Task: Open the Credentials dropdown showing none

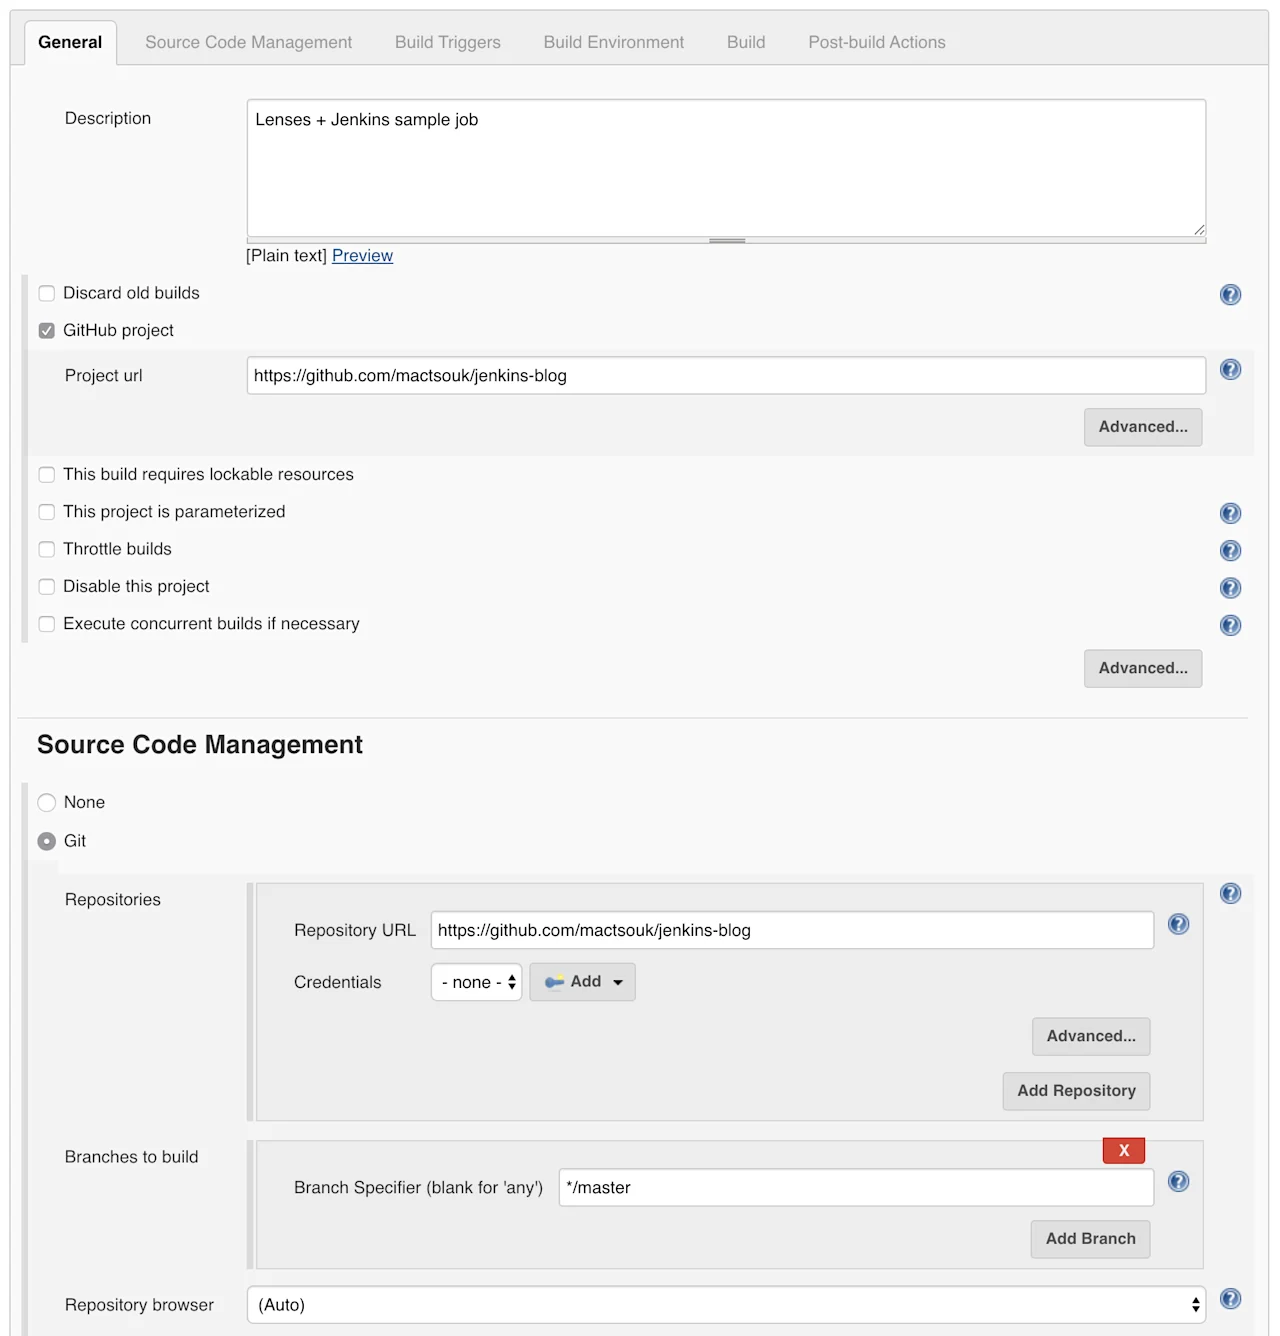Action: 476,981
